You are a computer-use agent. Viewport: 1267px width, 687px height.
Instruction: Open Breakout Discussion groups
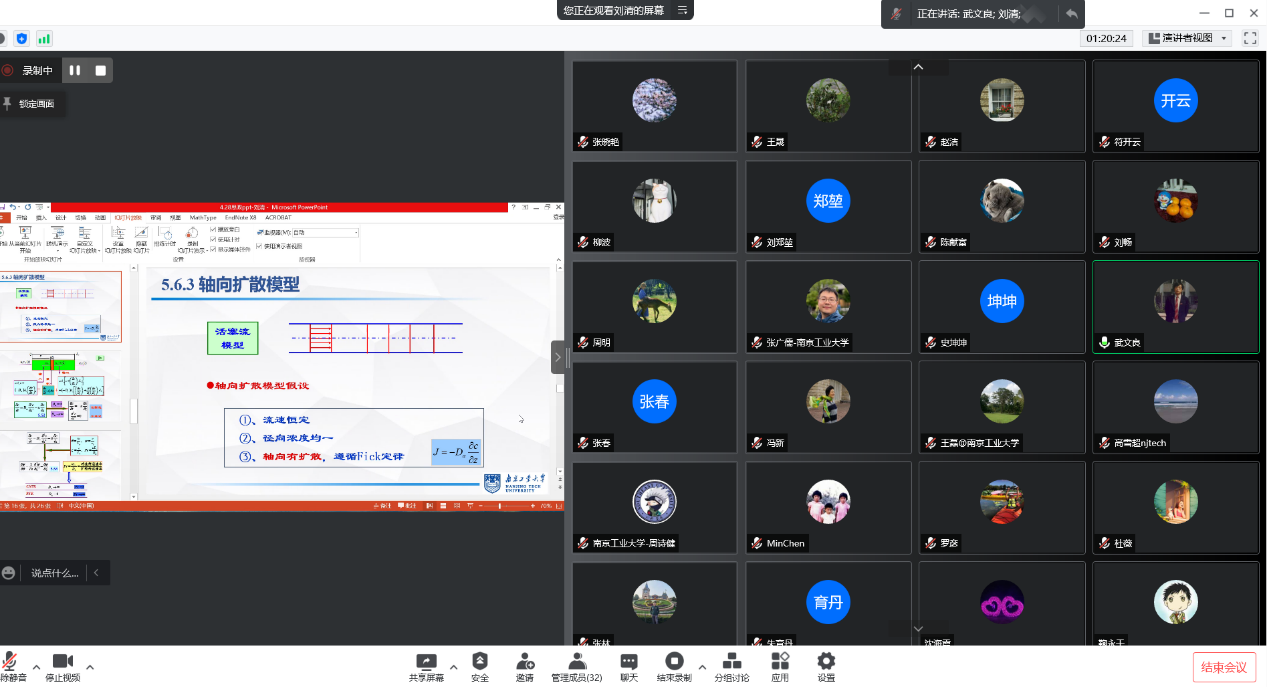tap(731, 662)
